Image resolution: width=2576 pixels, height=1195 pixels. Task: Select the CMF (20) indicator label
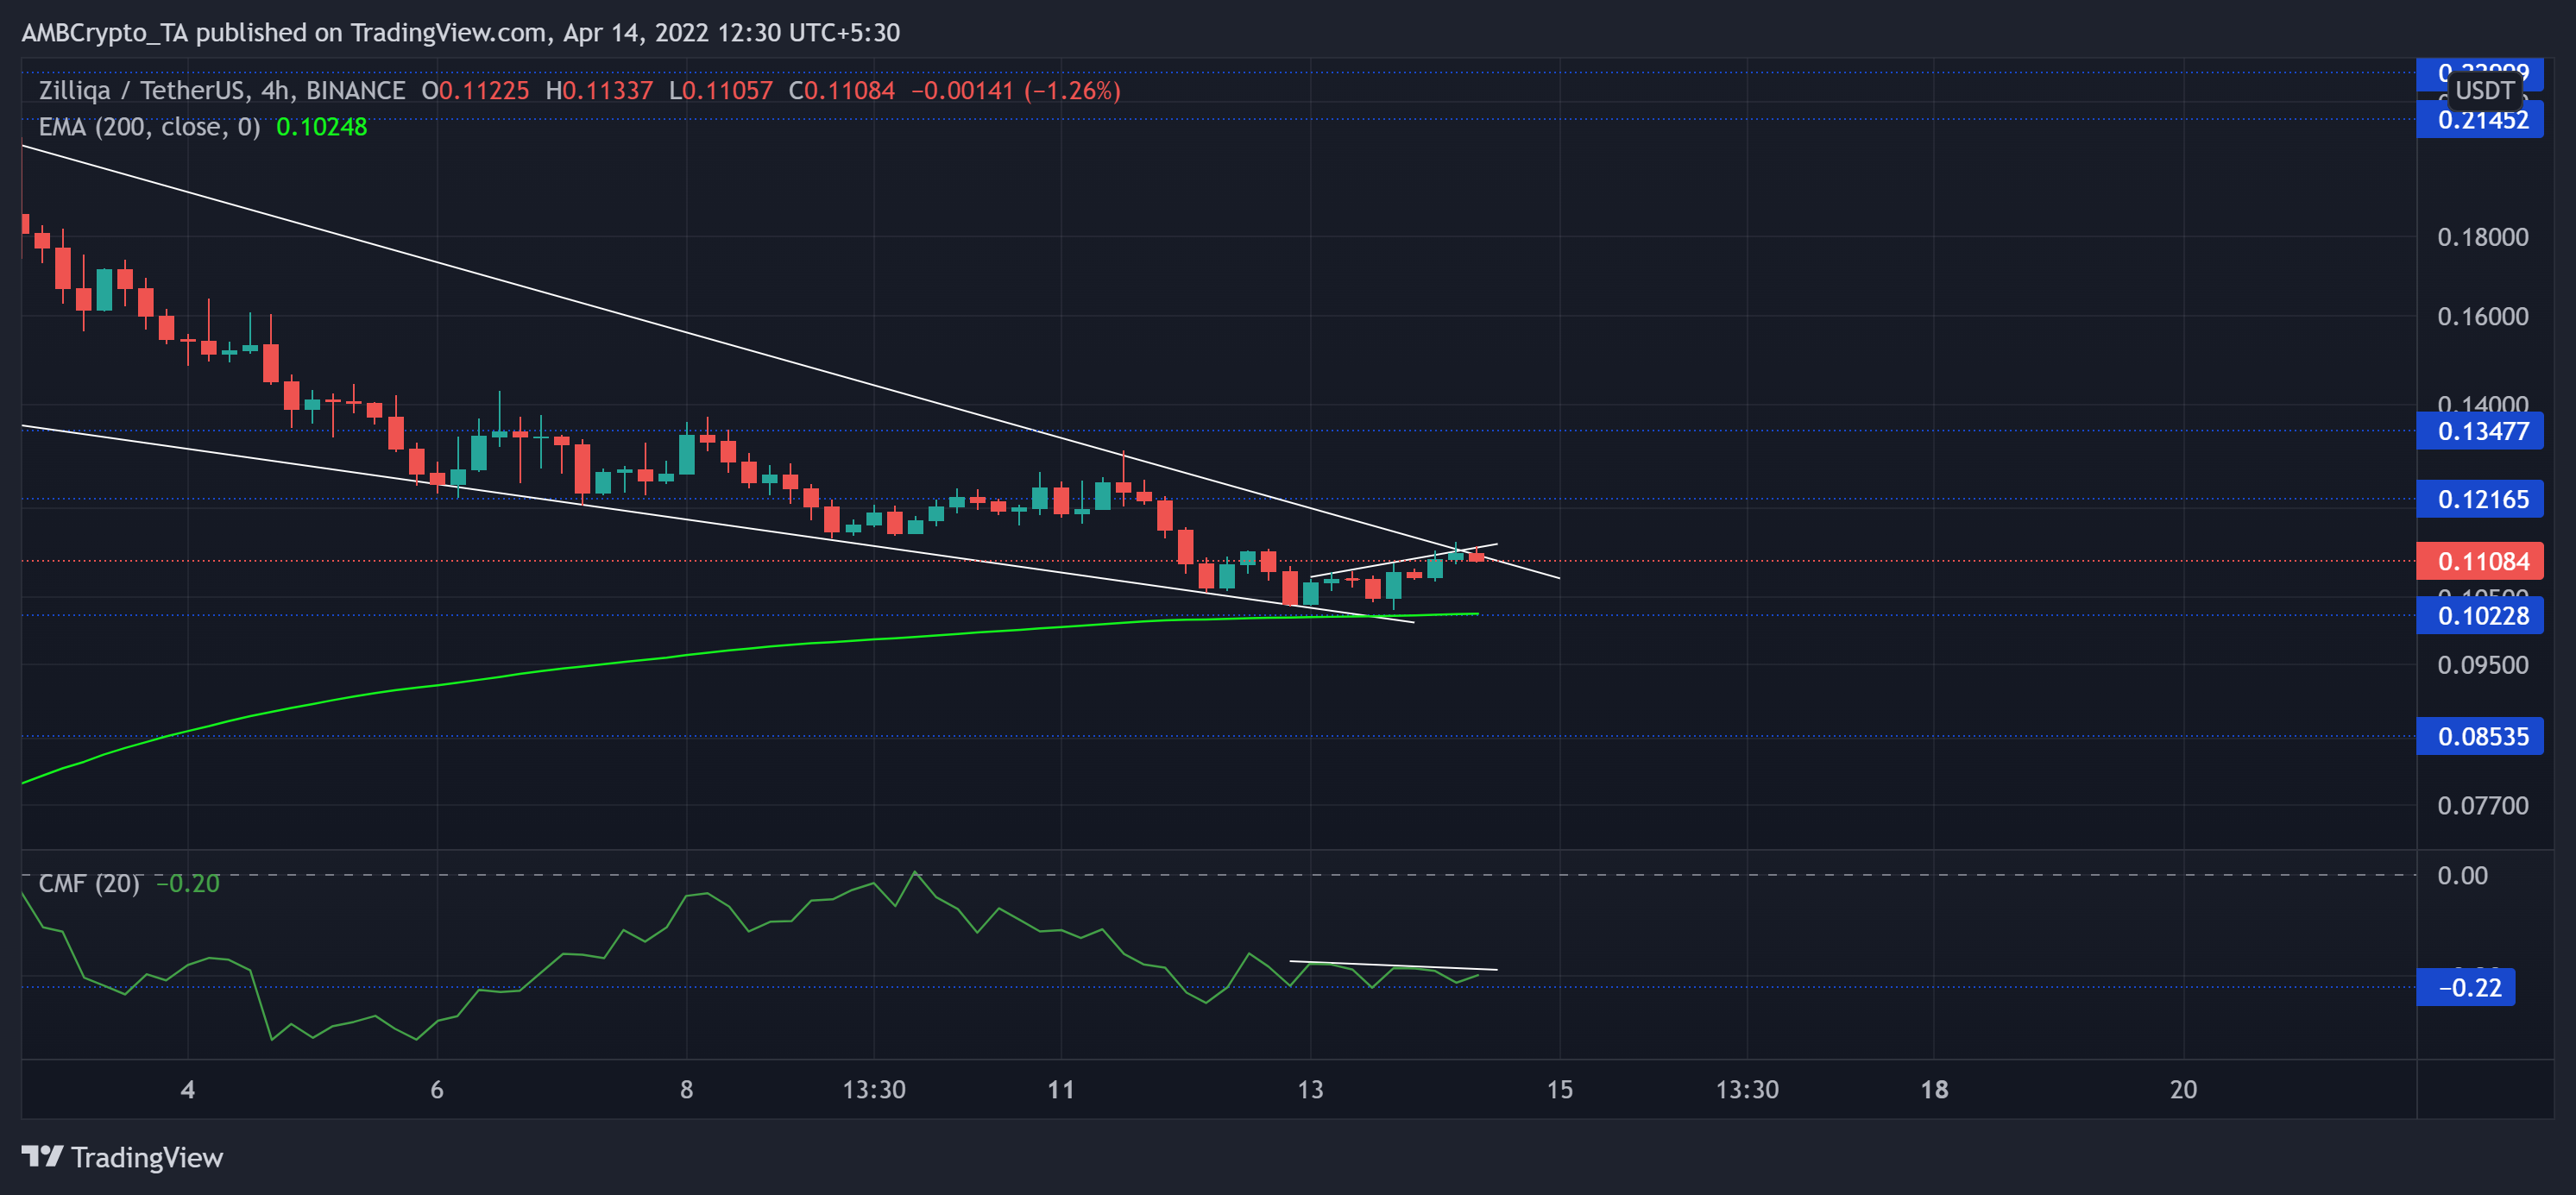click(90, 883)
